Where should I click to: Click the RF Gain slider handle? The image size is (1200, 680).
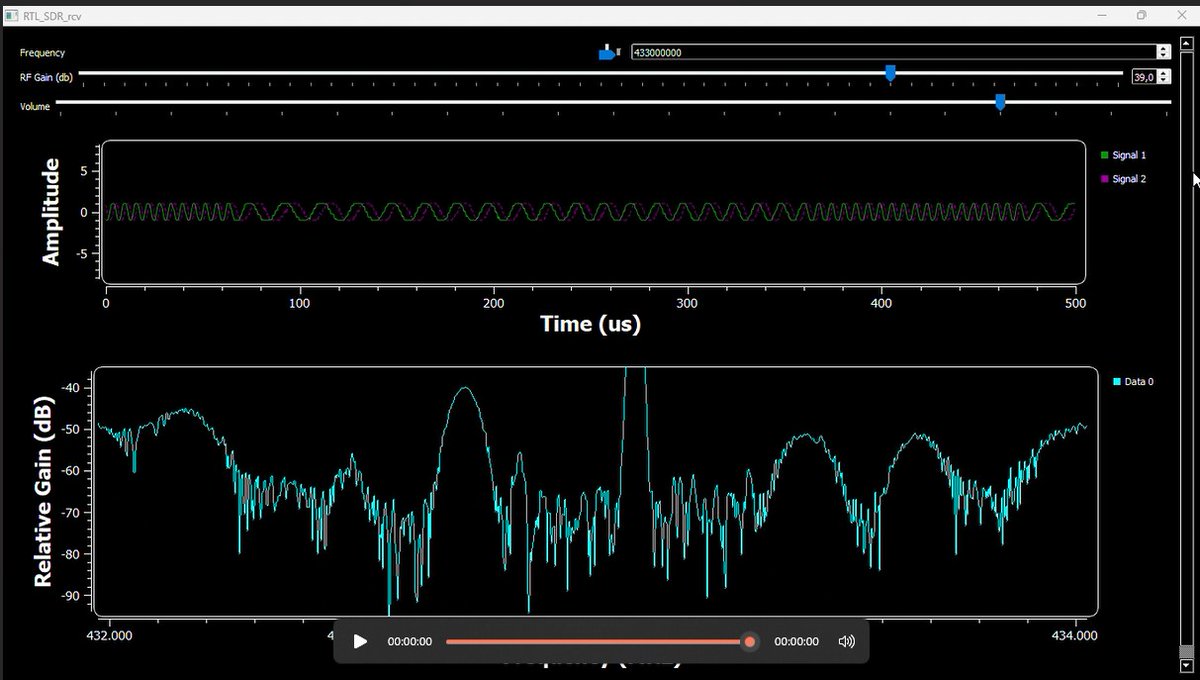coord(890,73)
